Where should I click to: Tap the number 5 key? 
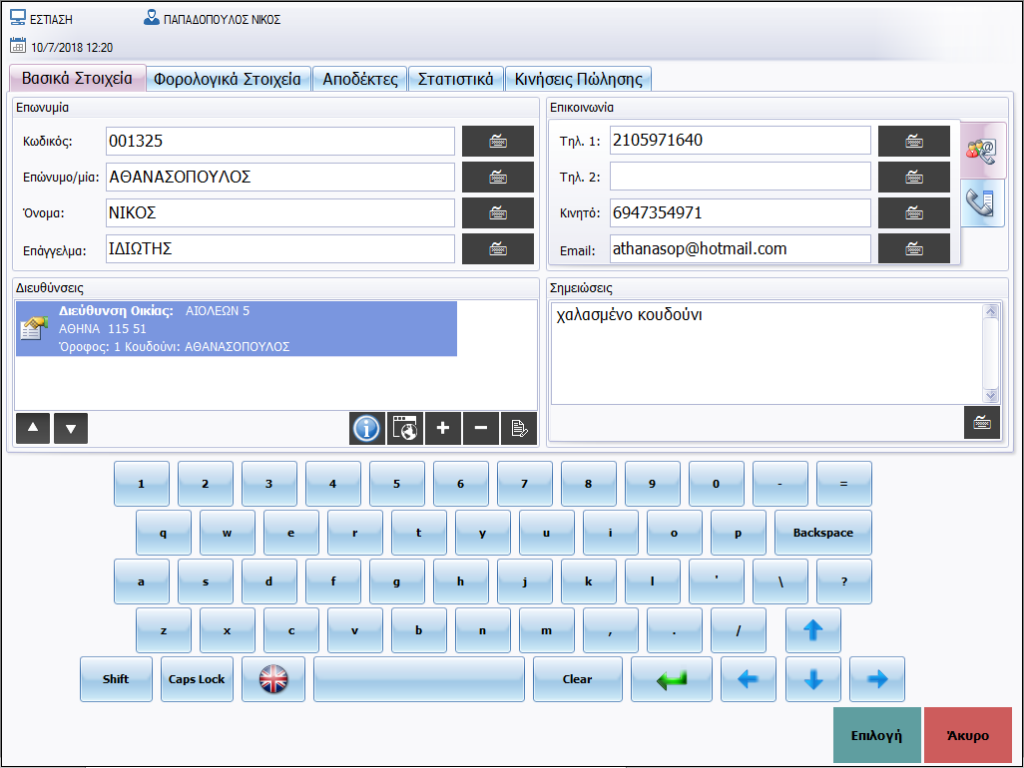396,484
